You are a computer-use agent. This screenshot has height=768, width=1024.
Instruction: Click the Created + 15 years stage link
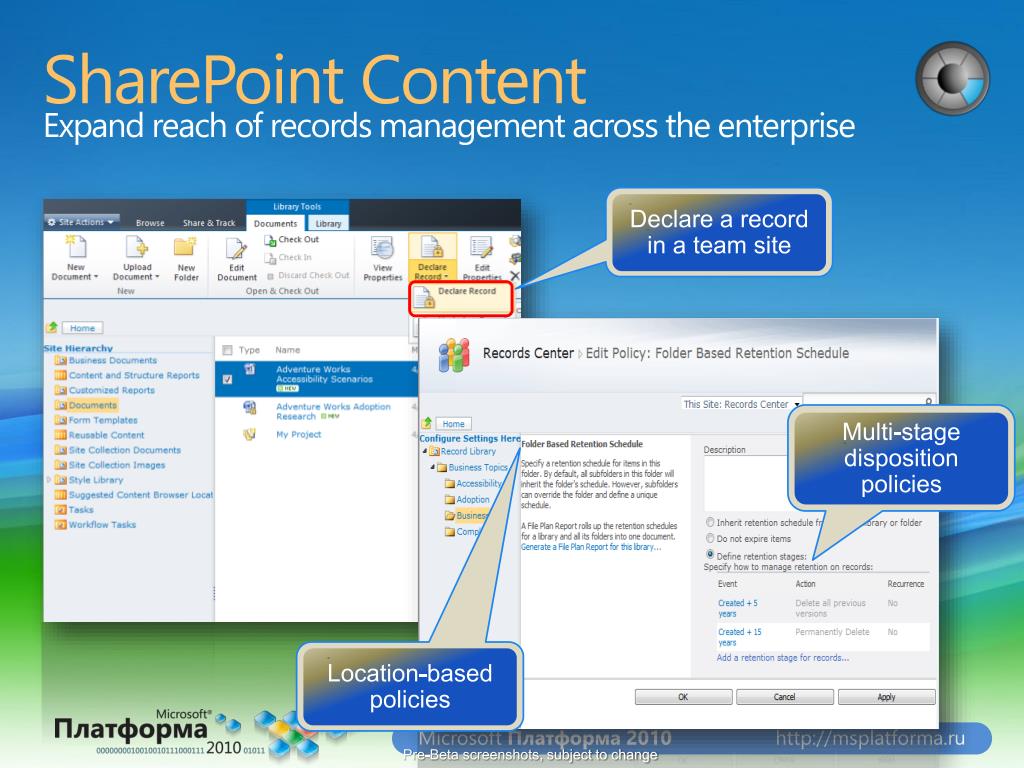click(x=739, y=637)
